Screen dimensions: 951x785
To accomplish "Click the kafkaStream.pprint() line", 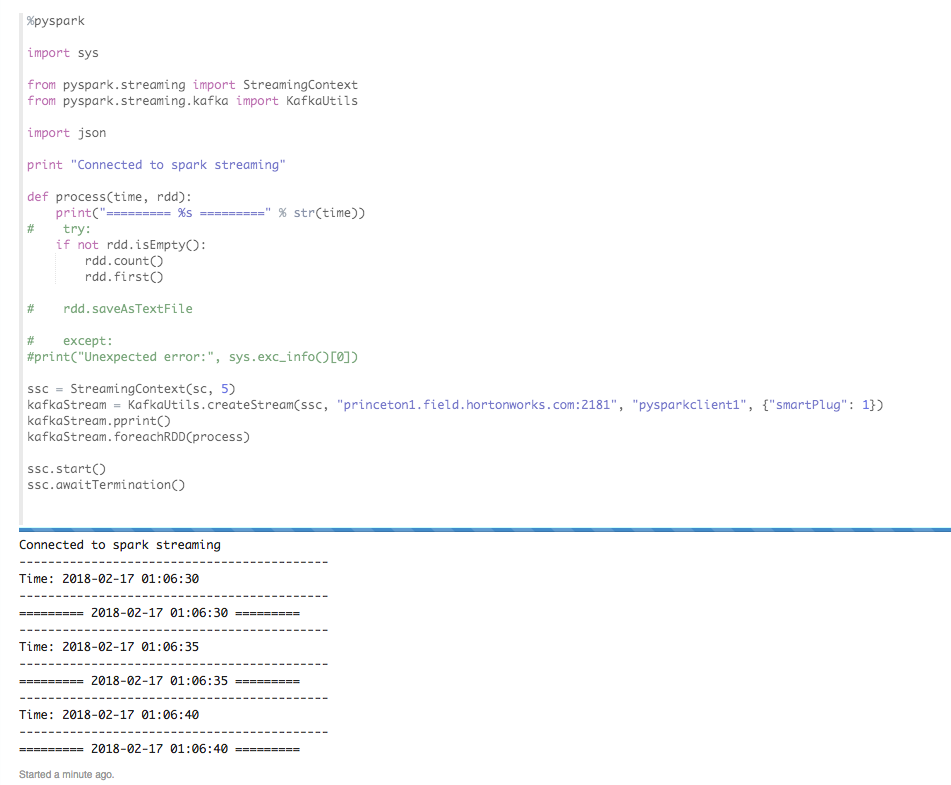I will point(95,420).
